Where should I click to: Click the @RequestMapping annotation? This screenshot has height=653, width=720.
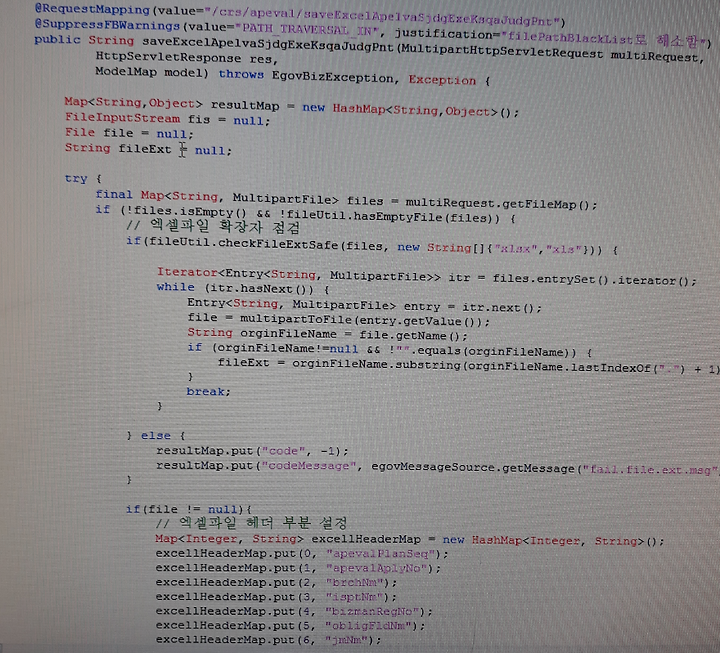point(92,9)
